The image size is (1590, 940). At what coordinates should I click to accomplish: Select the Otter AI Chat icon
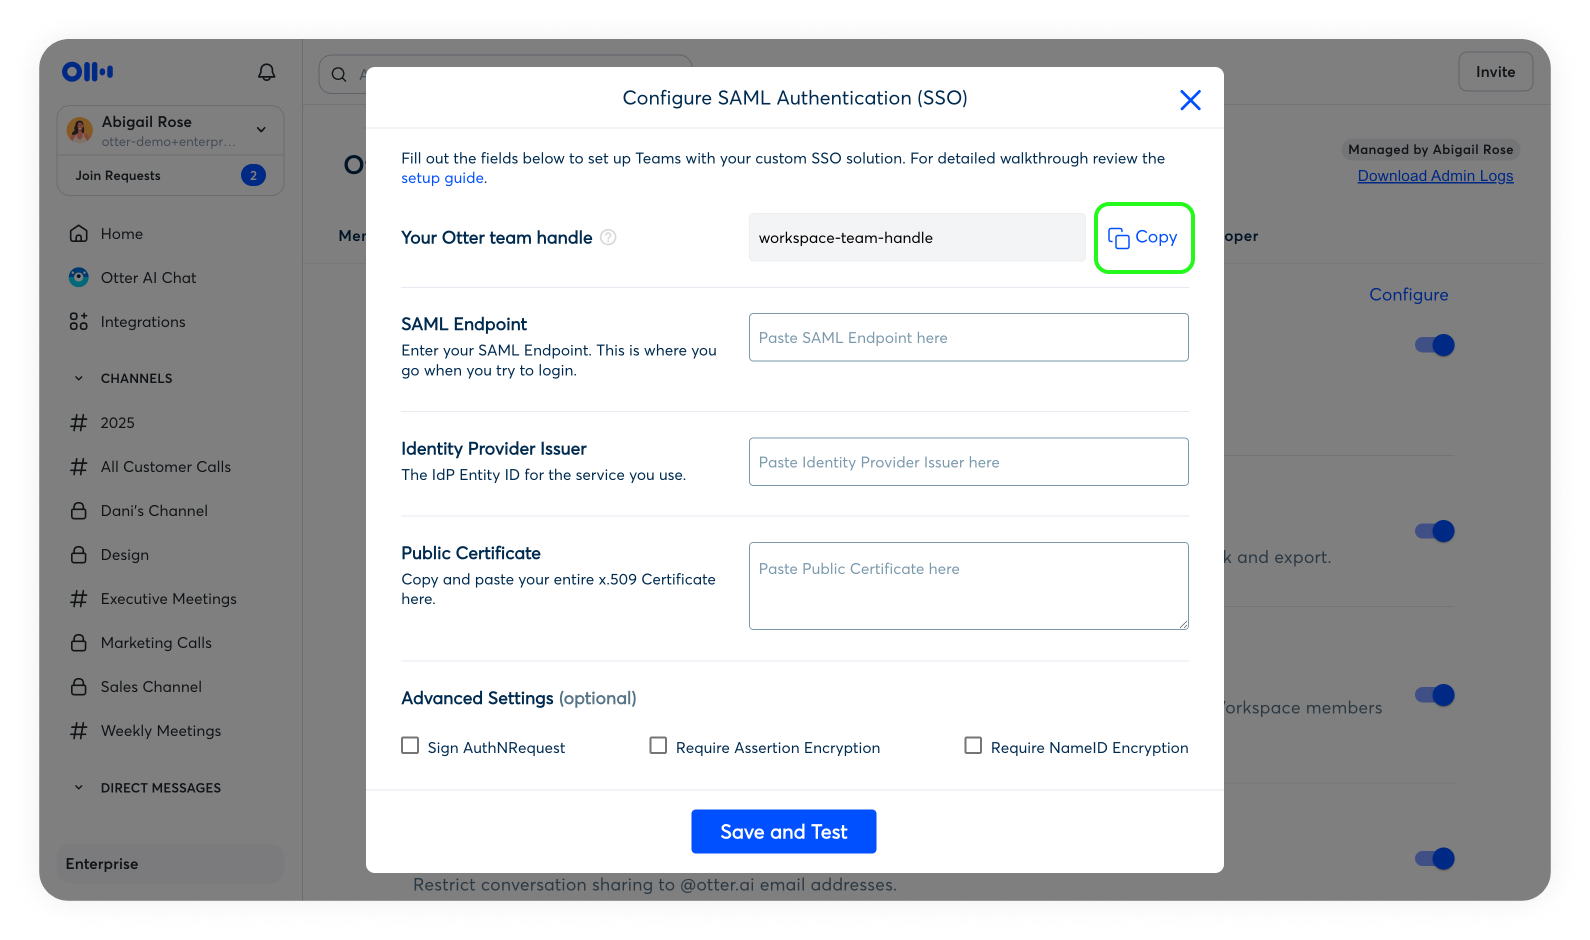(x=78, y=277)
